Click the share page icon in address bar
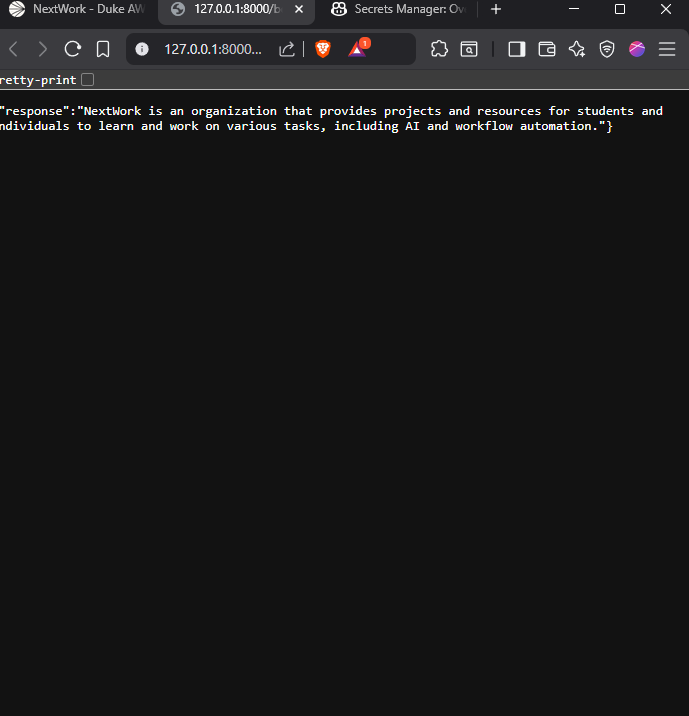Image resolution: width=689 pixels, height=716 pixels. coord(287,49)
